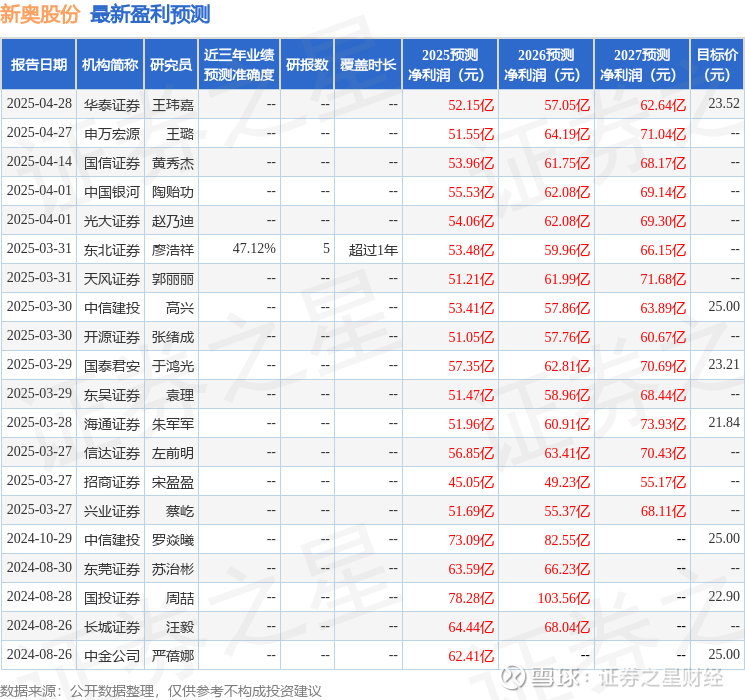Select the 机构简称 column header
The height and width of the screenshot is (700, 745).
click(x=110, y=65)
